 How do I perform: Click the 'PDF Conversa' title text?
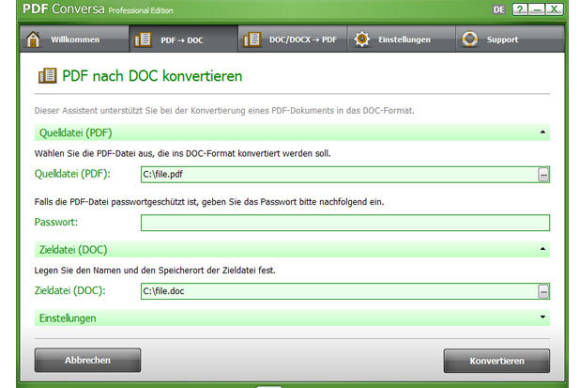(x=63, y=9)
